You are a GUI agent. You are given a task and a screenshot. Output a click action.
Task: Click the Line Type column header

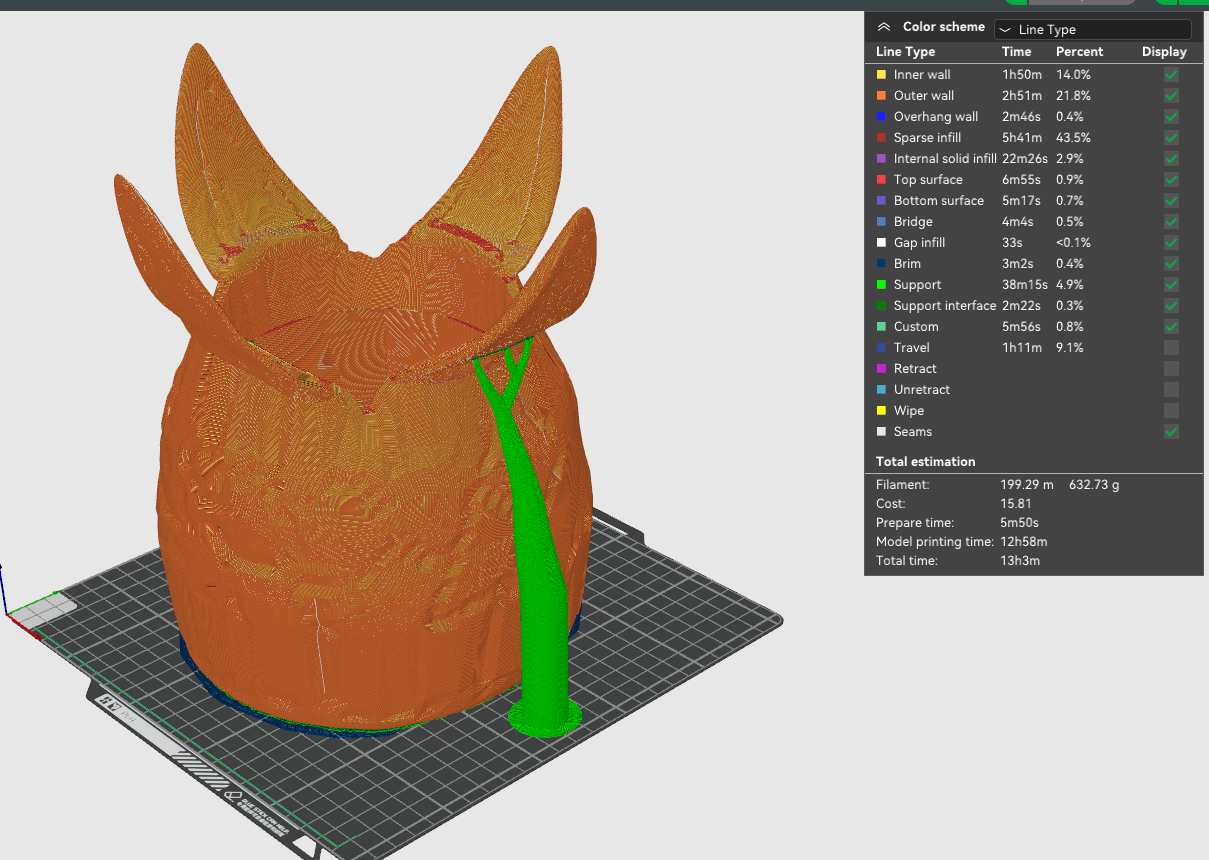coord(906,52)
